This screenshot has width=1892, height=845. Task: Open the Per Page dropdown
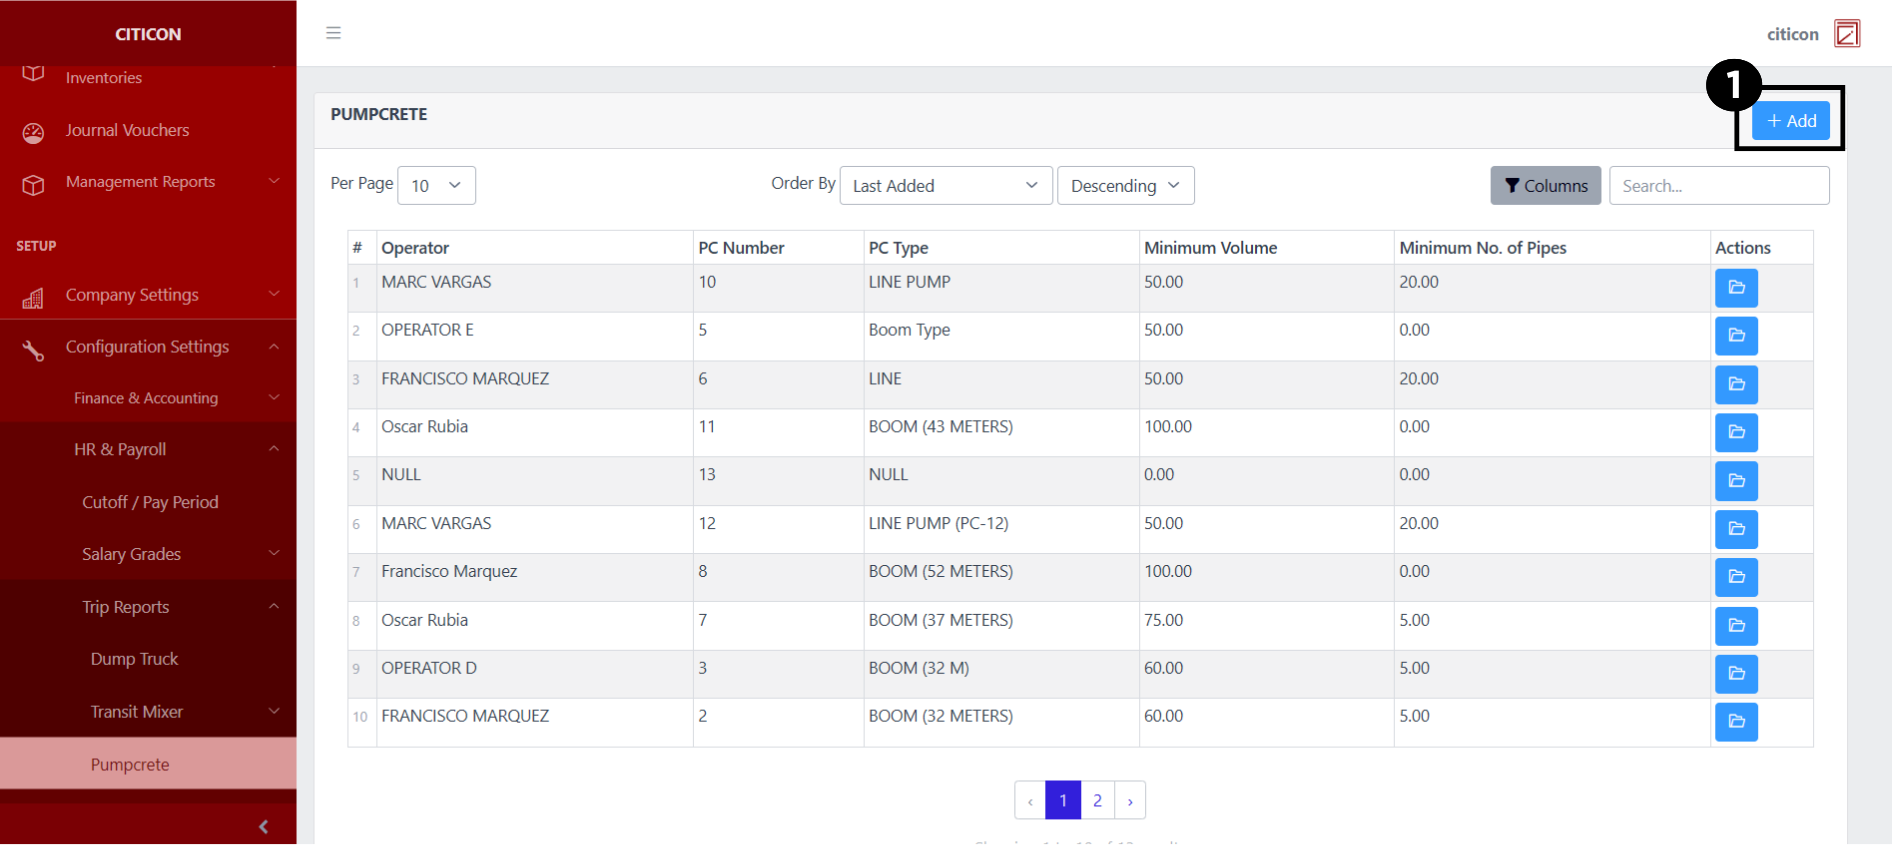(436, 186)
